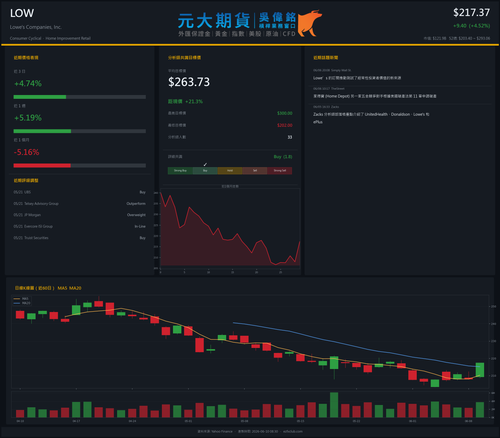The width and height of the screenshot is (500, 438).
Task: Click the orange bull logo icon
Action: (x=309, y=23)
